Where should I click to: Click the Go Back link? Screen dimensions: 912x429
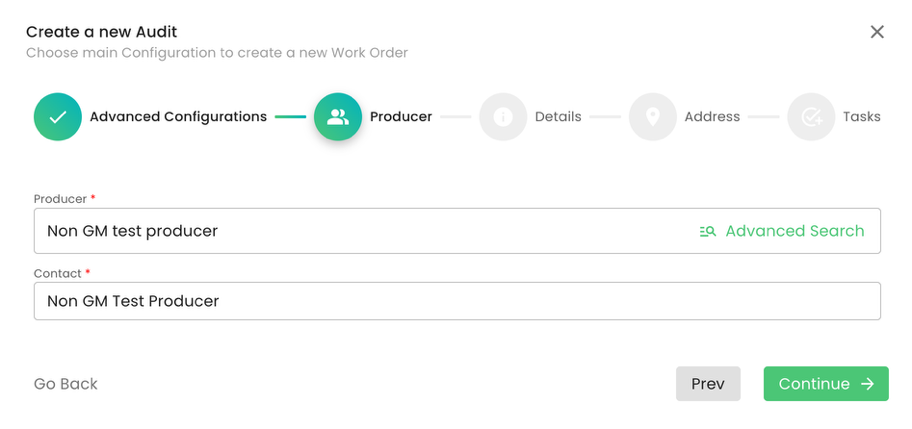pyautogui.click(x=66, y=384)
